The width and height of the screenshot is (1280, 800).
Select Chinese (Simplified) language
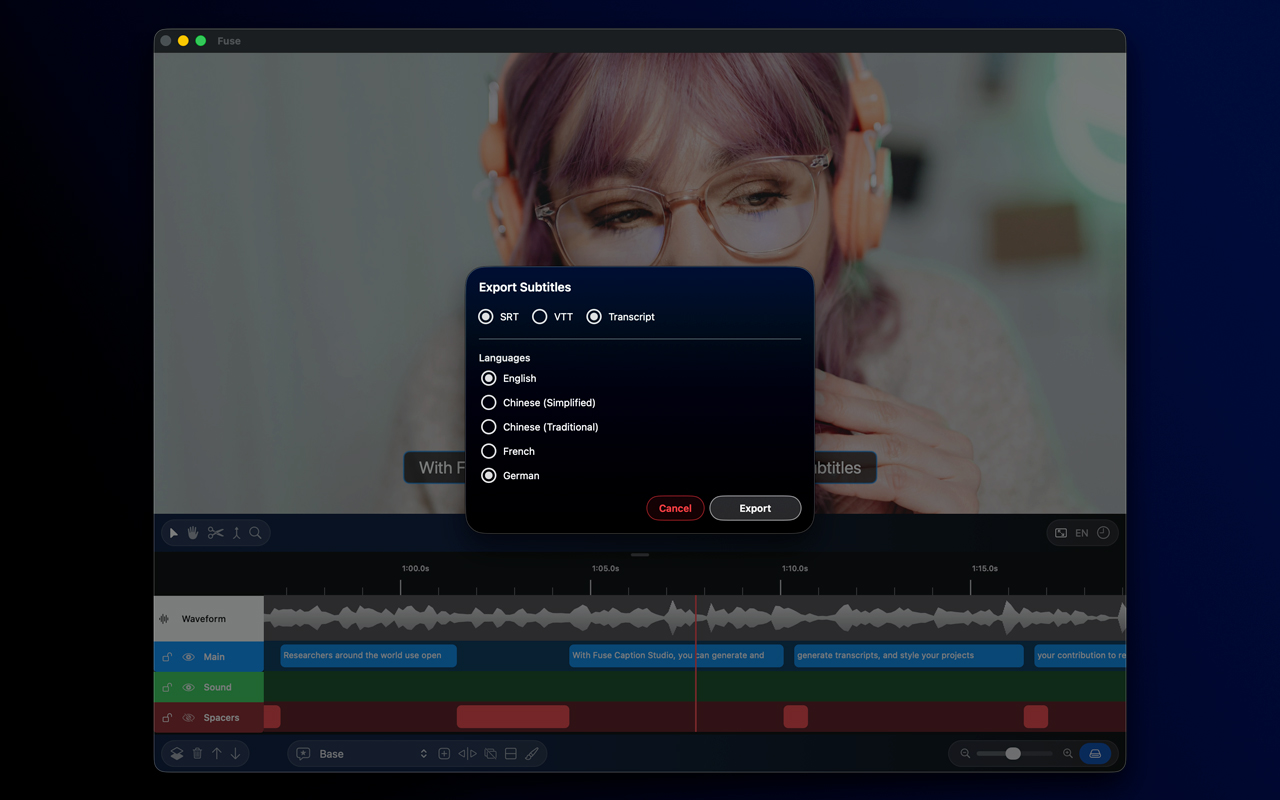(489, 403)
